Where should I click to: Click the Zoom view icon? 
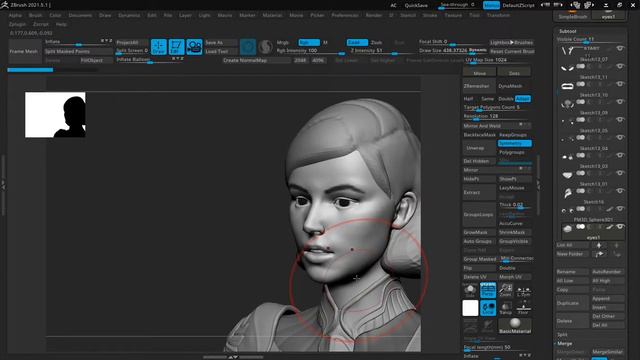[506, 290]
